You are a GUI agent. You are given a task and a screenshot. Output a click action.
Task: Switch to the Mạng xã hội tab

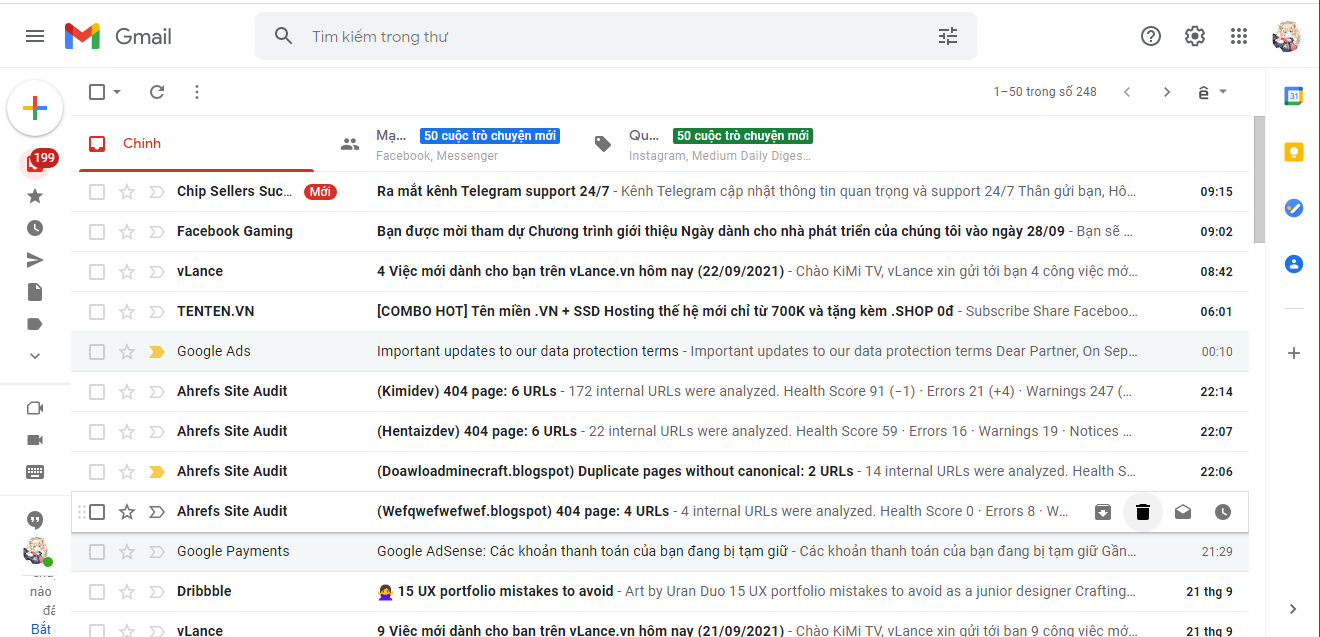coord(450,143)
